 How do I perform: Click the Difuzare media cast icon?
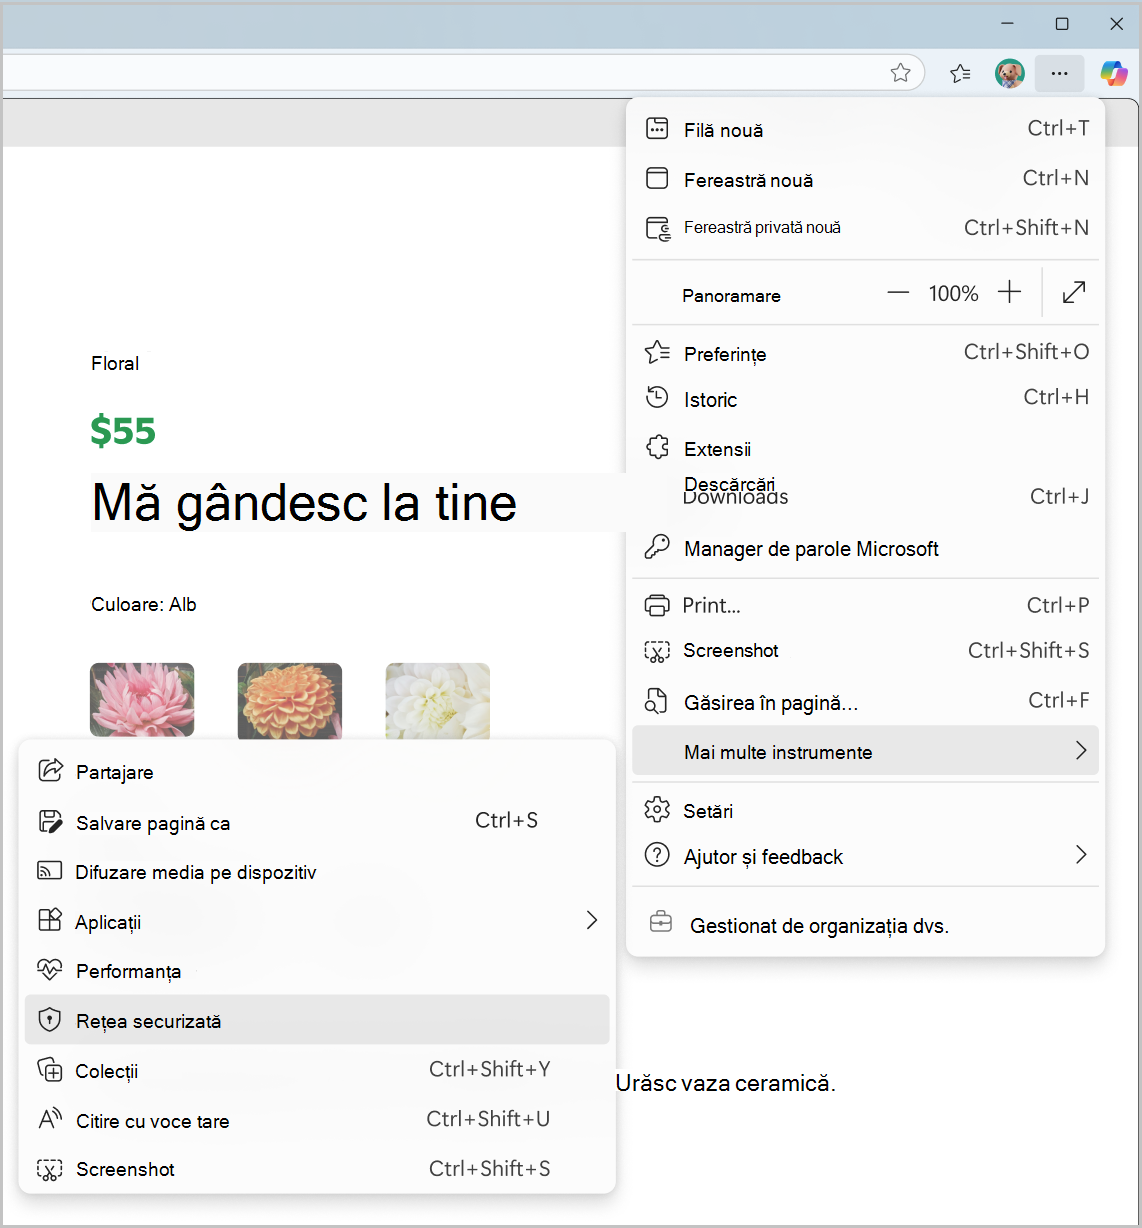coord(49,870)
